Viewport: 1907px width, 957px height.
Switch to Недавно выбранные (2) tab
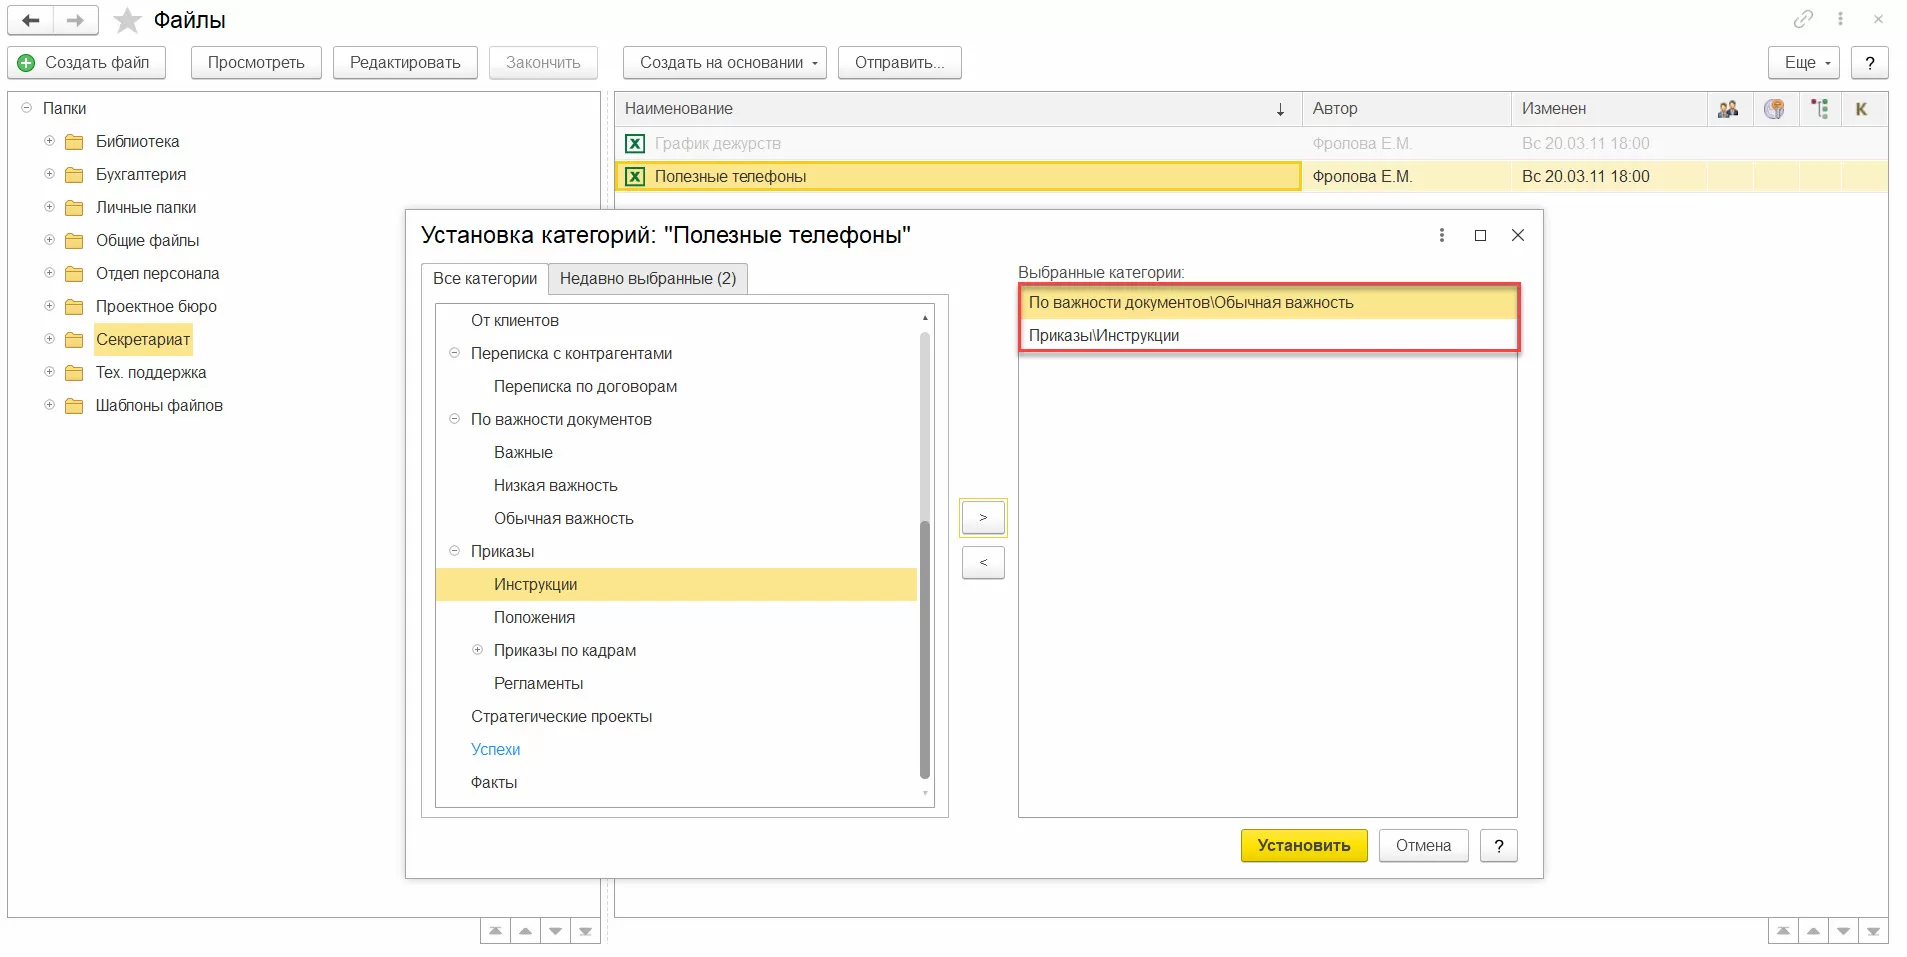[648, 279]
